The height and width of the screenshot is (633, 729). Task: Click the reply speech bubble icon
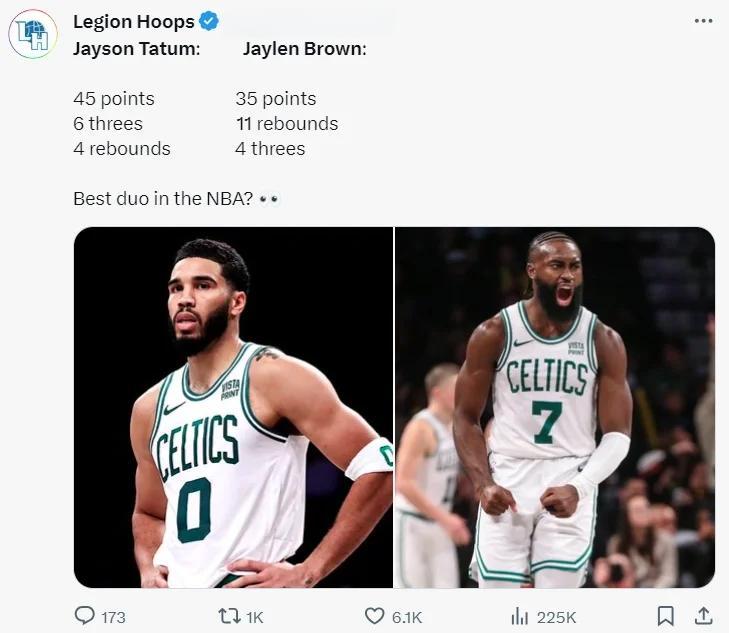click(85, 616)
